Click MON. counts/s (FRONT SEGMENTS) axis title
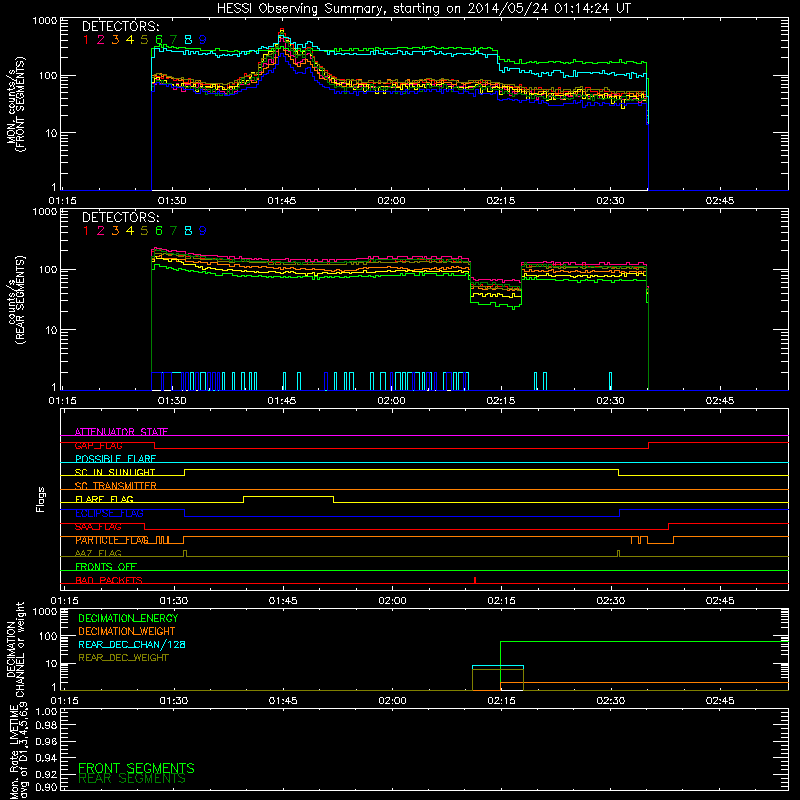Screen dimensions: 800x800 tap(16, 104)
